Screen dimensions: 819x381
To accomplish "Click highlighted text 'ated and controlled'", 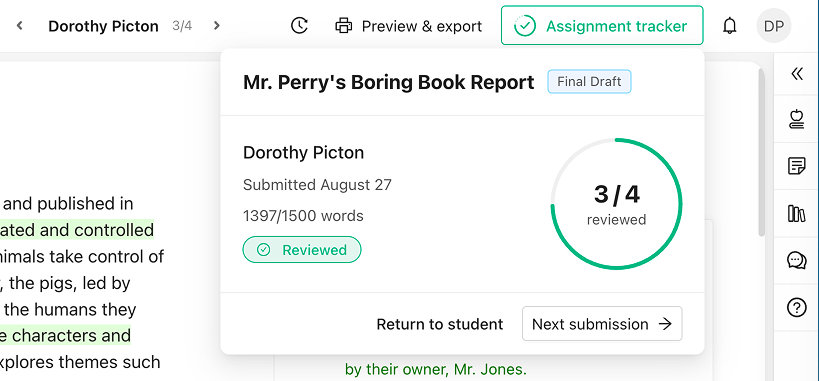I will pyautogui.click(x=77, y=230).
